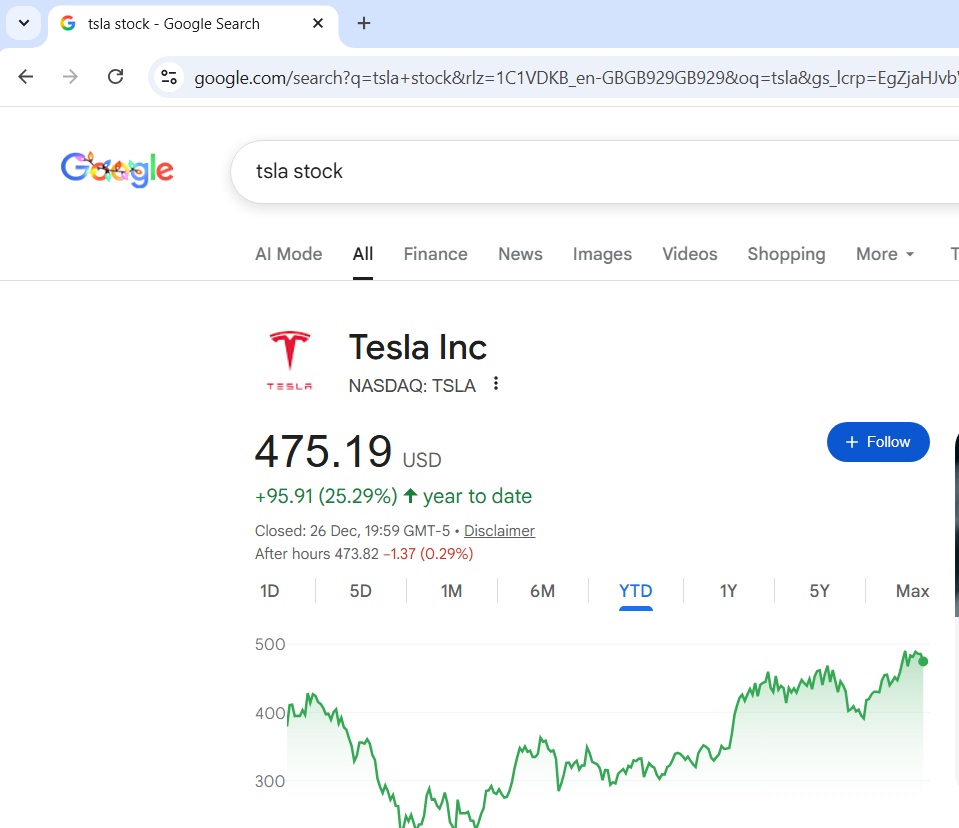Open the Disclaimer link
Image resolution: width=959 pixels, height=828 pixels.
(499, 531)
